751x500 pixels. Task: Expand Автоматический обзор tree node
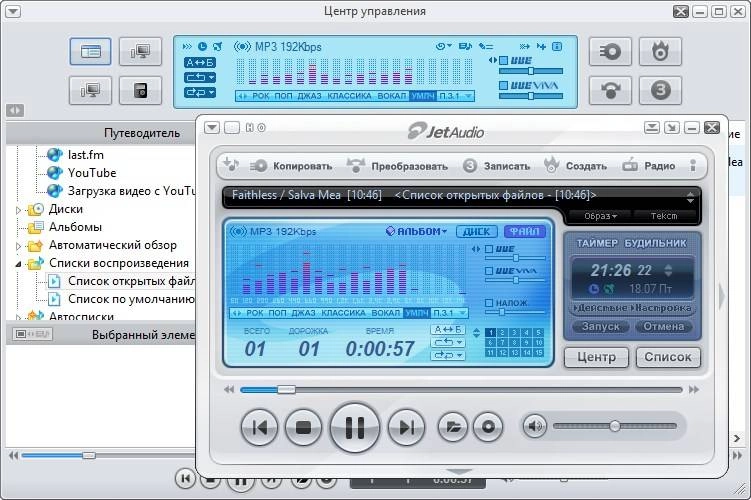(x=18, y=246)
